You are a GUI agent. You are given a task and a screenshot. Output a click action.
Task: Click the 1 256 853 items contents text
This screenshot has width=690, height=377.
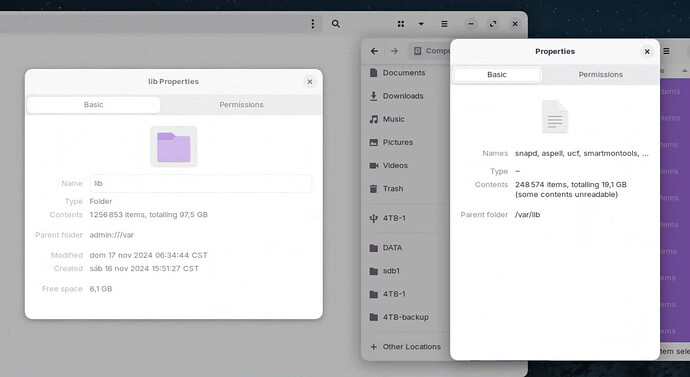click(x=149, y=215)
